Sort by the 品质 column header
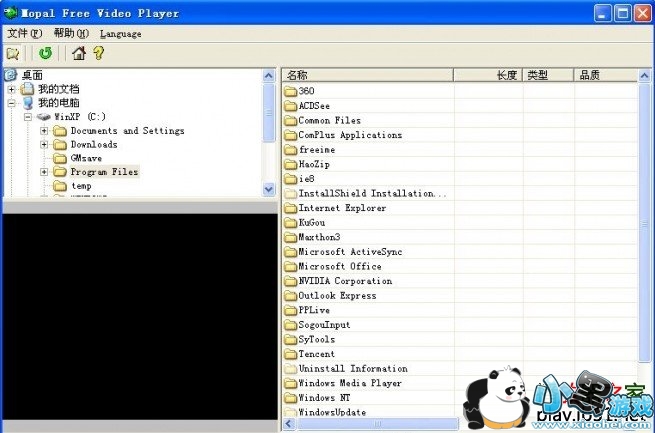 [x=606, y=75]
